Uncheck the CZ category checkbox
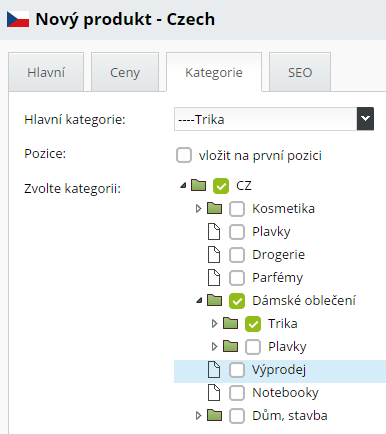 (221, 186)
